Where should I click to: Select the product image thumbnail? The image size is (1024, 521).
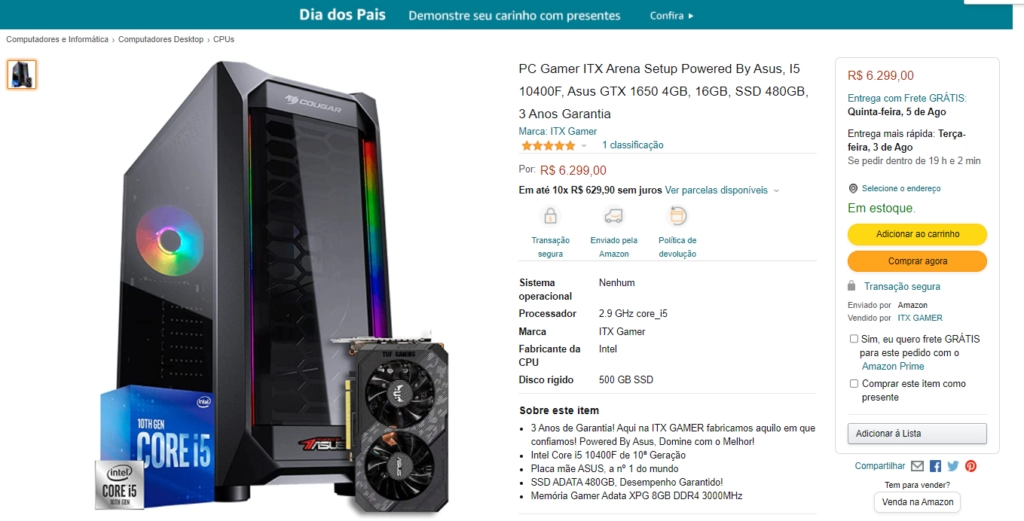pyautogui.click(x=22, y=74)
